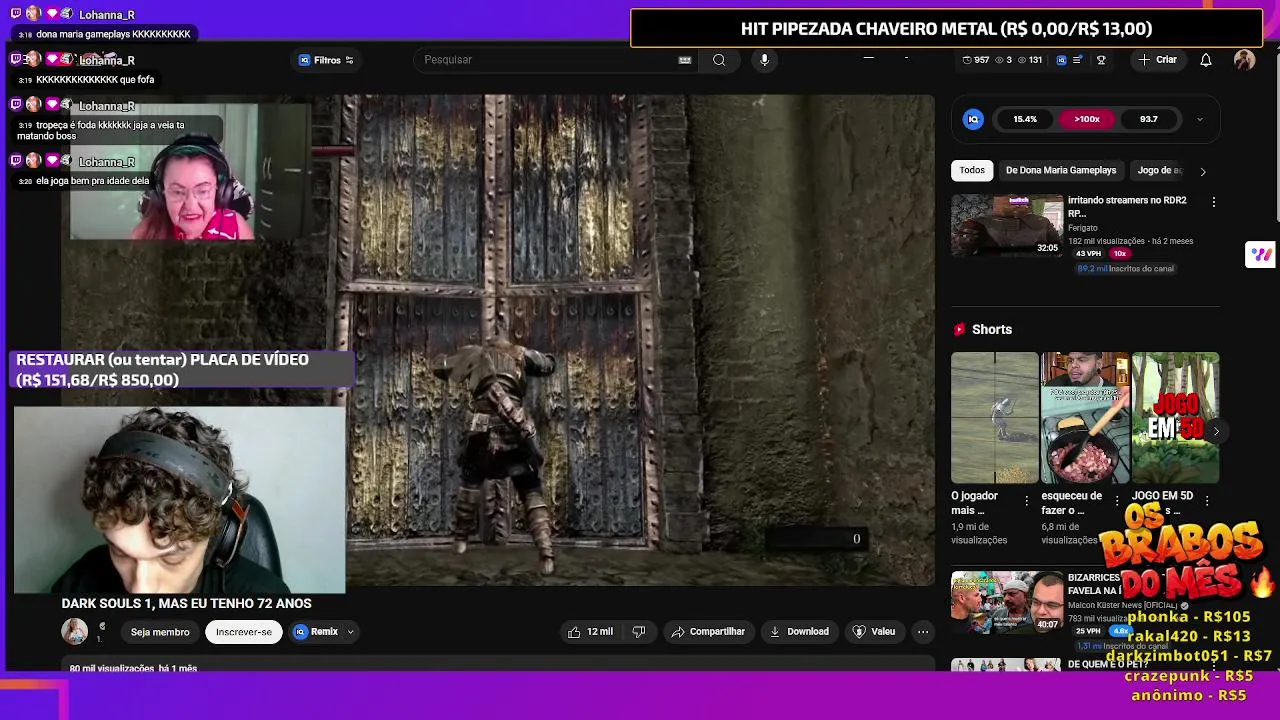Click the colorful extension icon at right edge
This screenshot has width=1280, height=720.
1260,254
